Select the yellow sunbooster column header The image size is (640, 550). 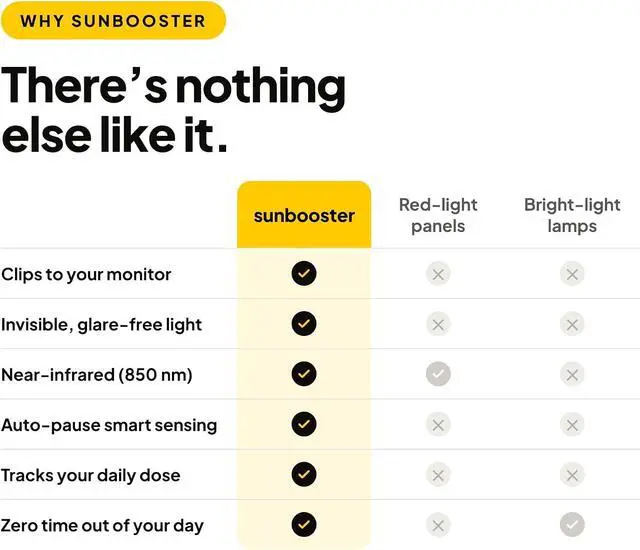tap(304, 215)
